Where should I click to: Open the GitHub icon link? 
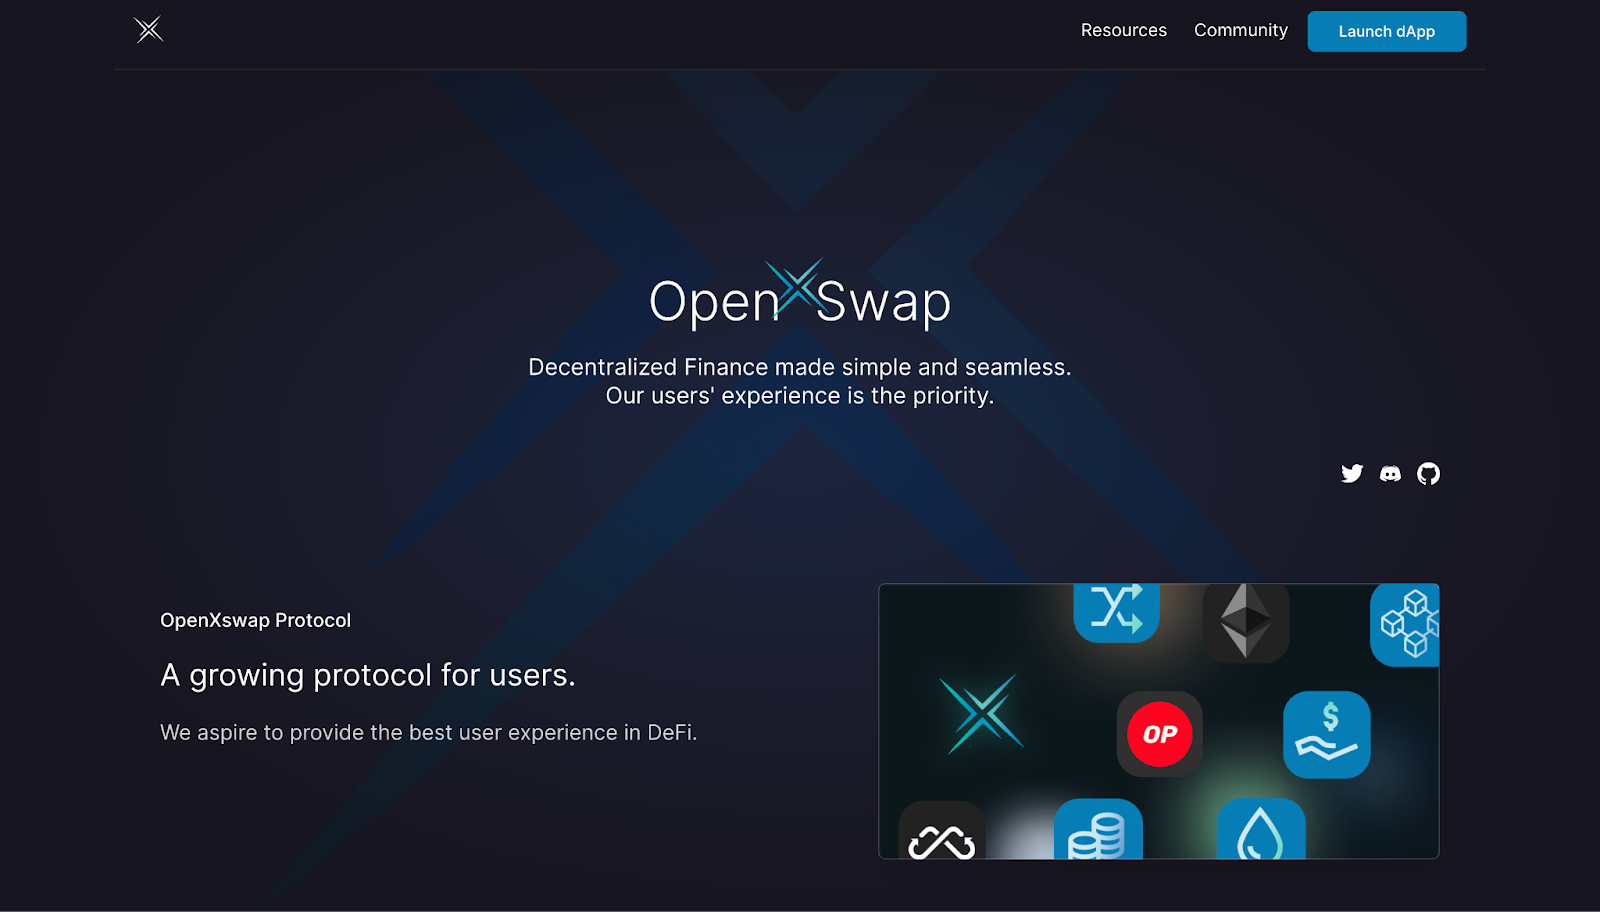(x=1428, y=473)
